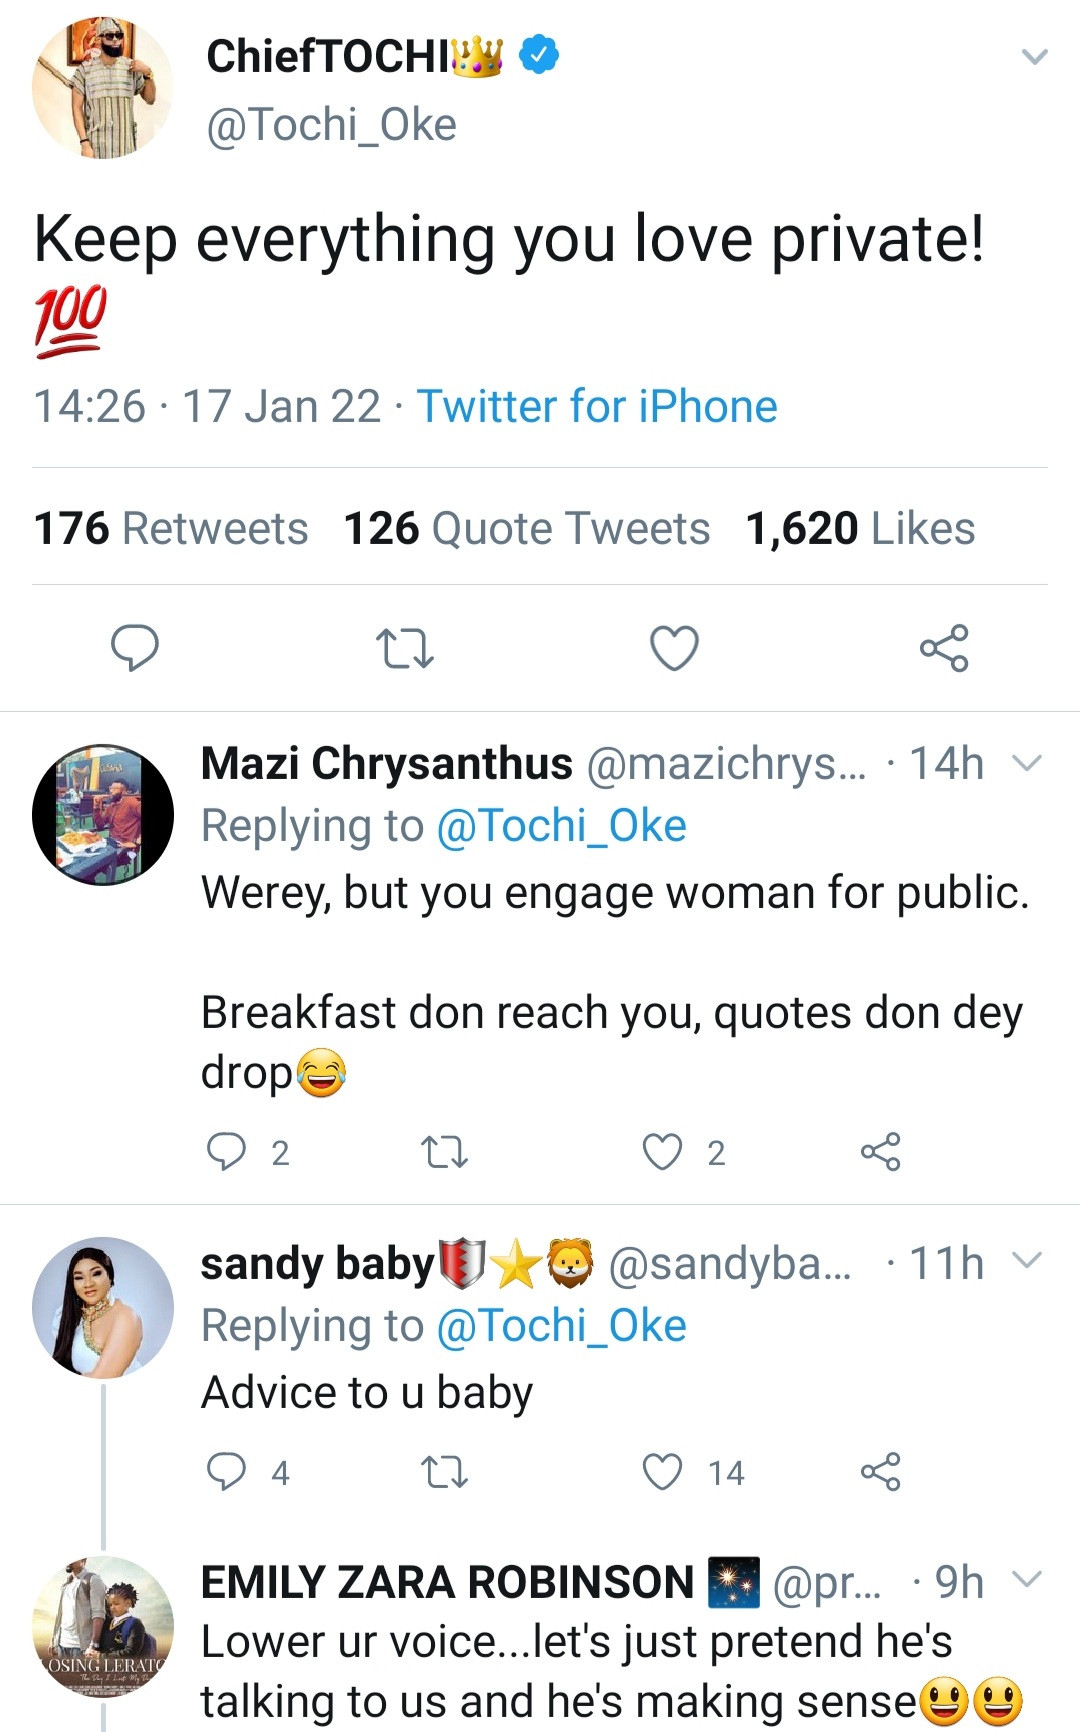Like sandy baby's reply
Viewport: 1080px width, 1732px height.
pos(662,1472)
